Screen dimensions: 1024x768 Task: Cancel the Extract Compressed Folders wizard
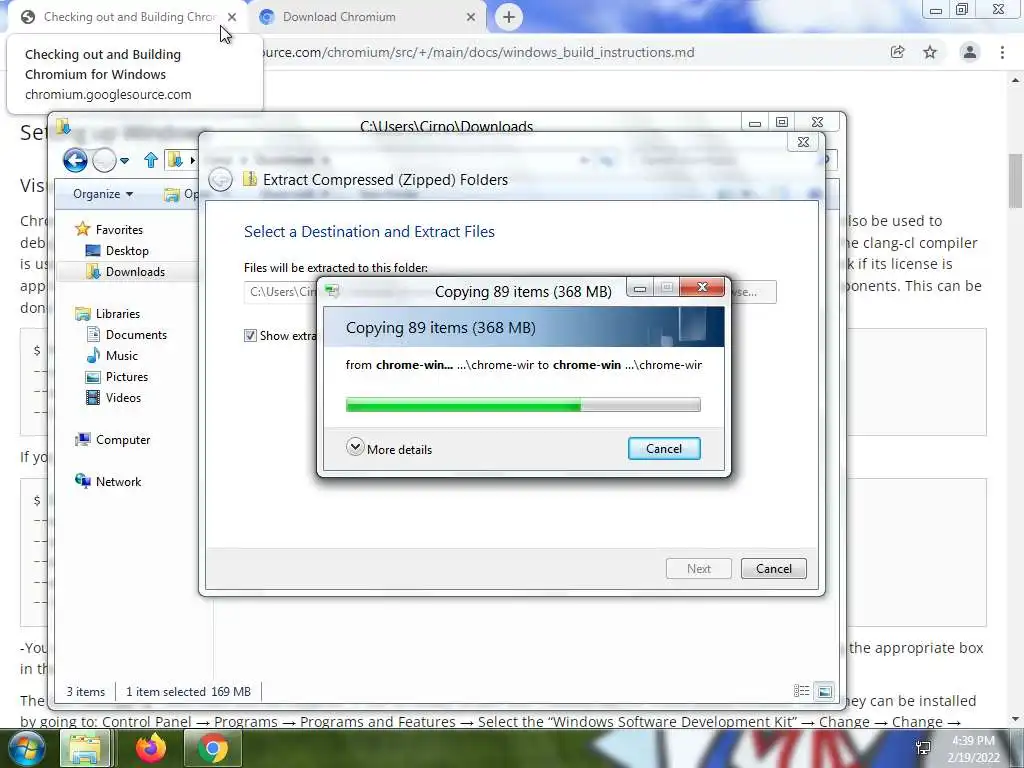click(773, 568)
